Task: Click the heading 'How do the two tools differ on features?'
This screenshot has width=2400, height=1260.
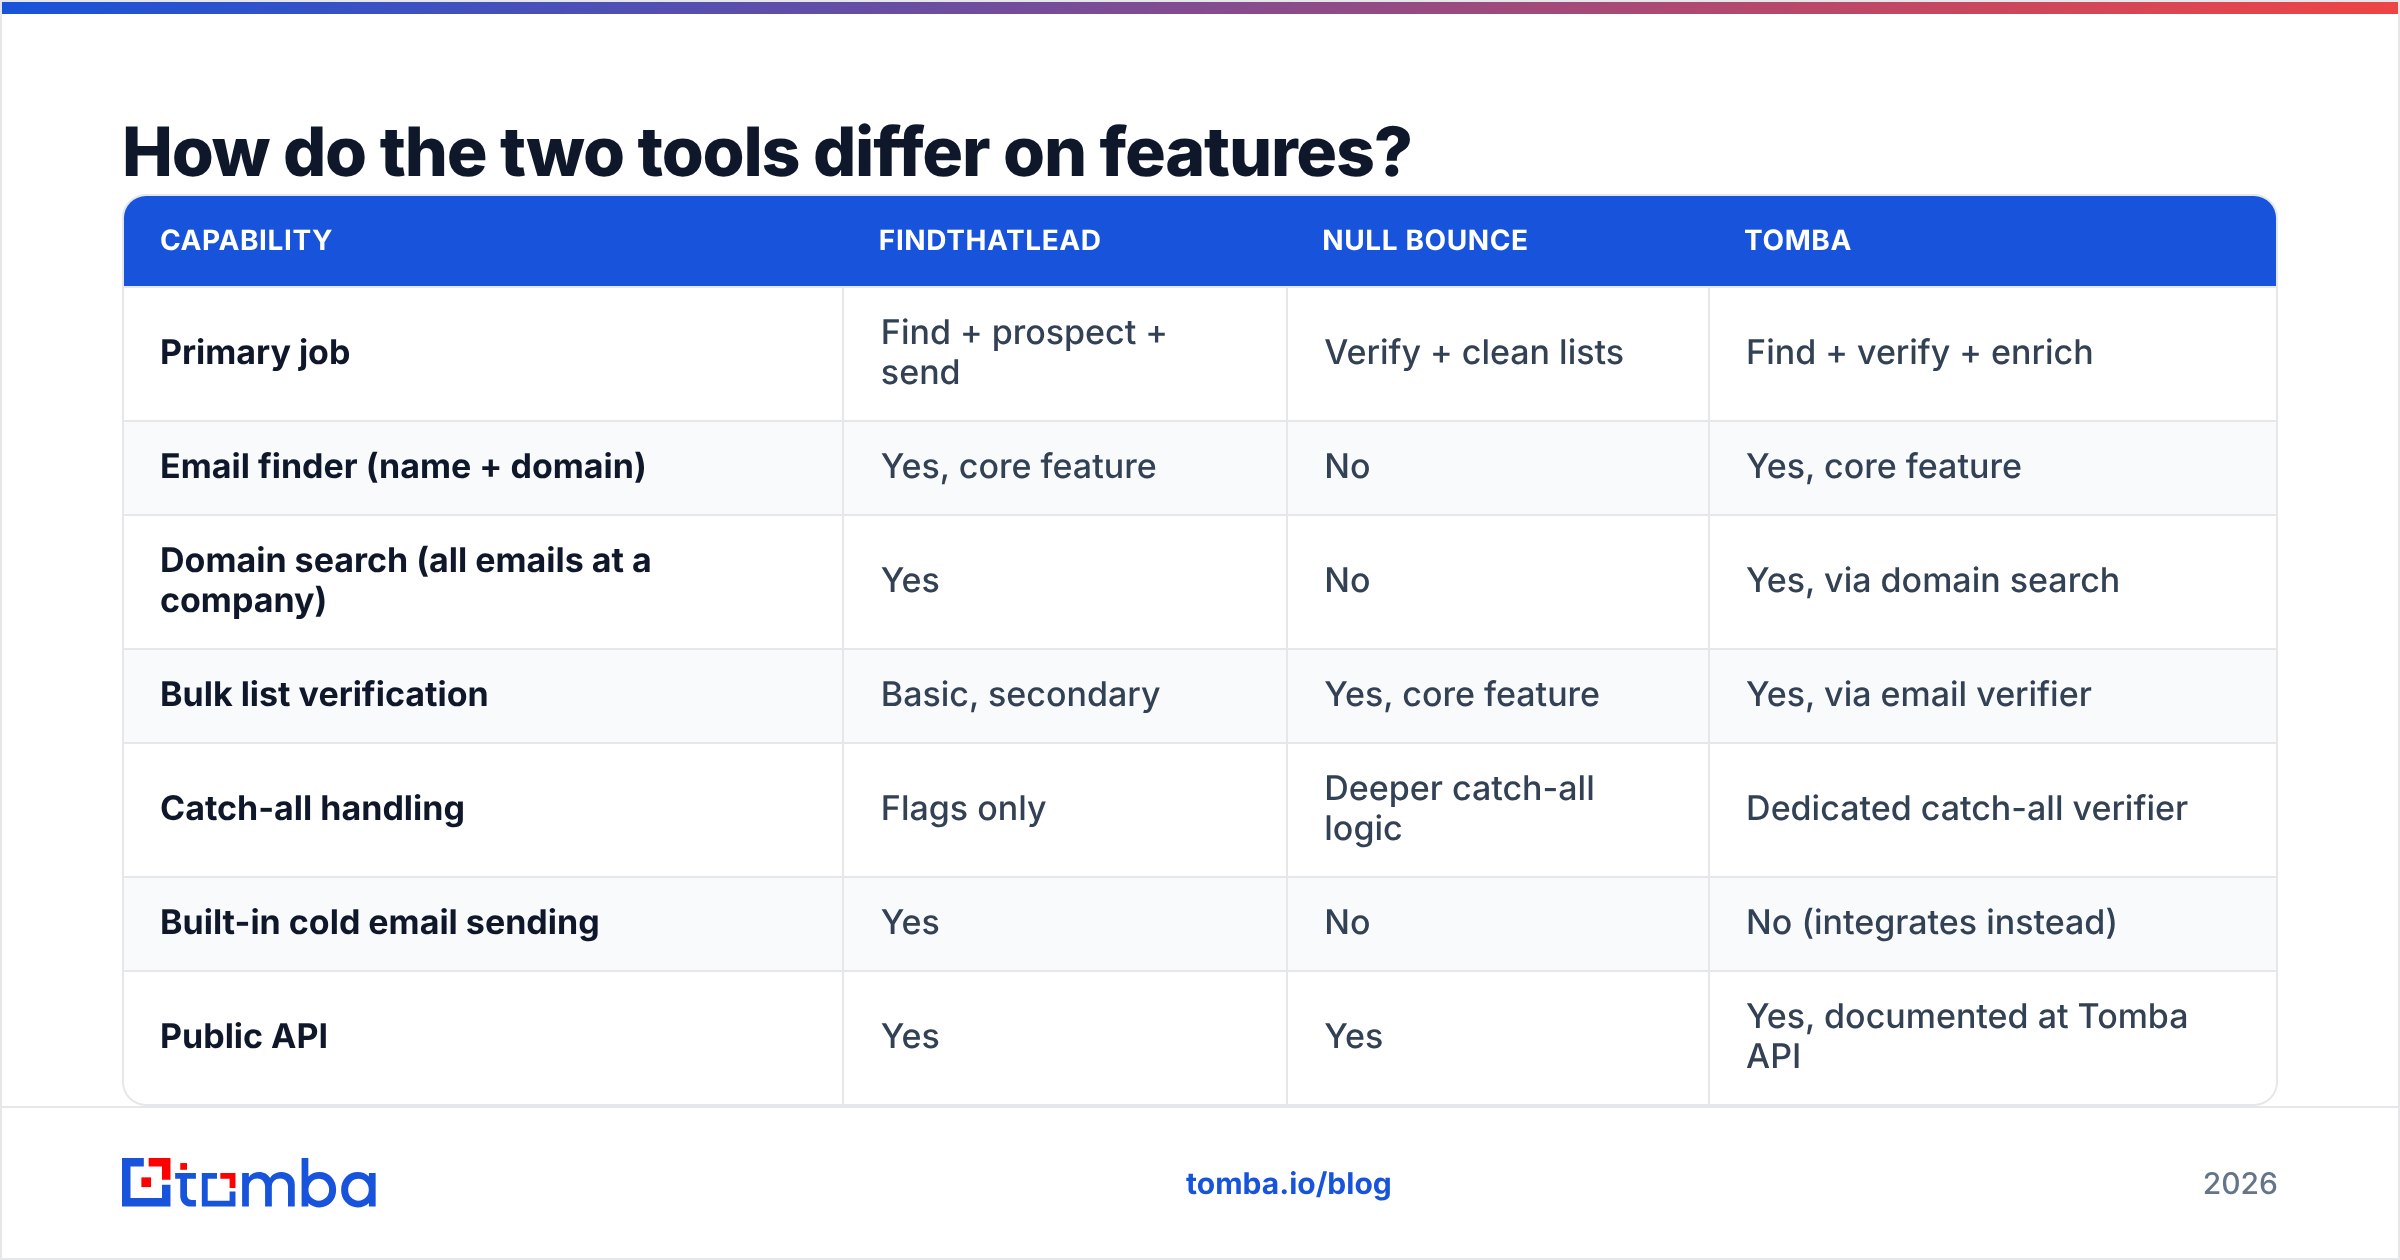Action: pos(766,152)
